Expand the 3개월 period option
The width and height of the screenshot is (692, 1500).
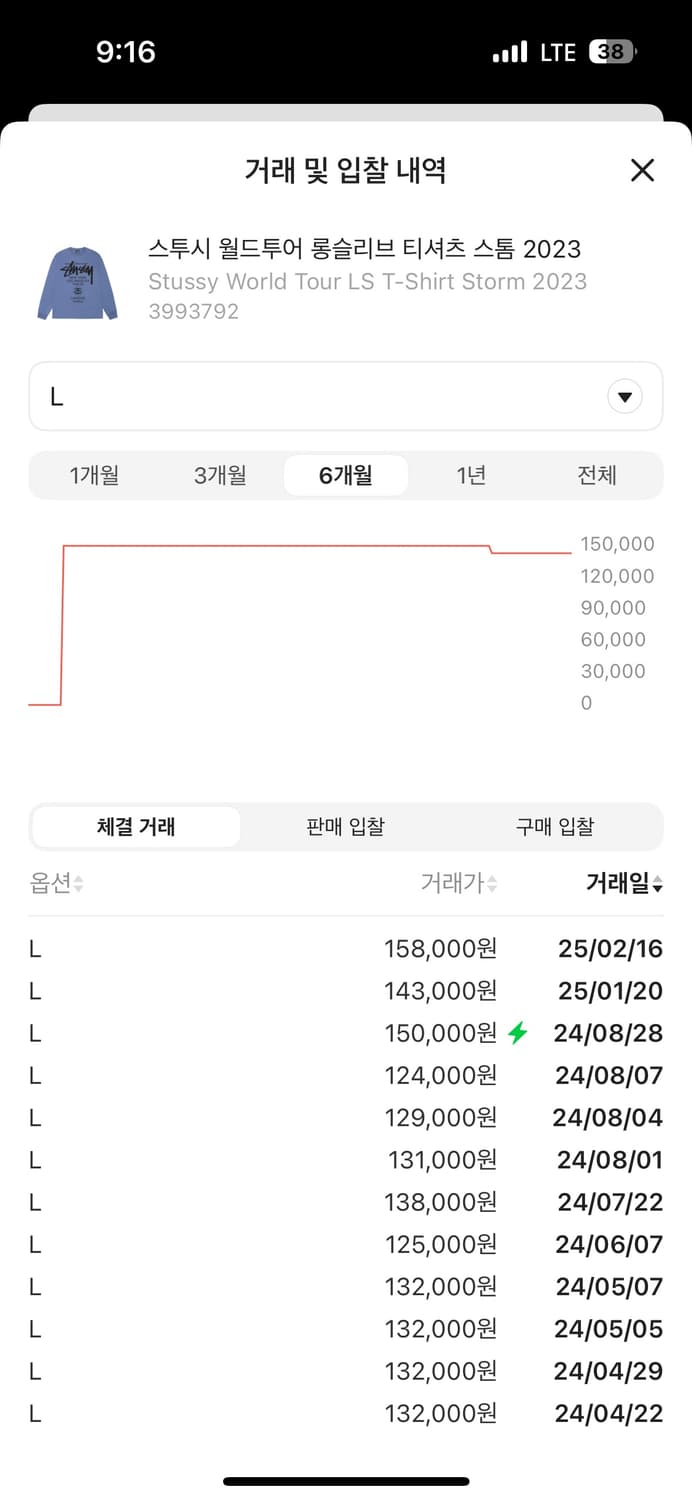[219, 475]
